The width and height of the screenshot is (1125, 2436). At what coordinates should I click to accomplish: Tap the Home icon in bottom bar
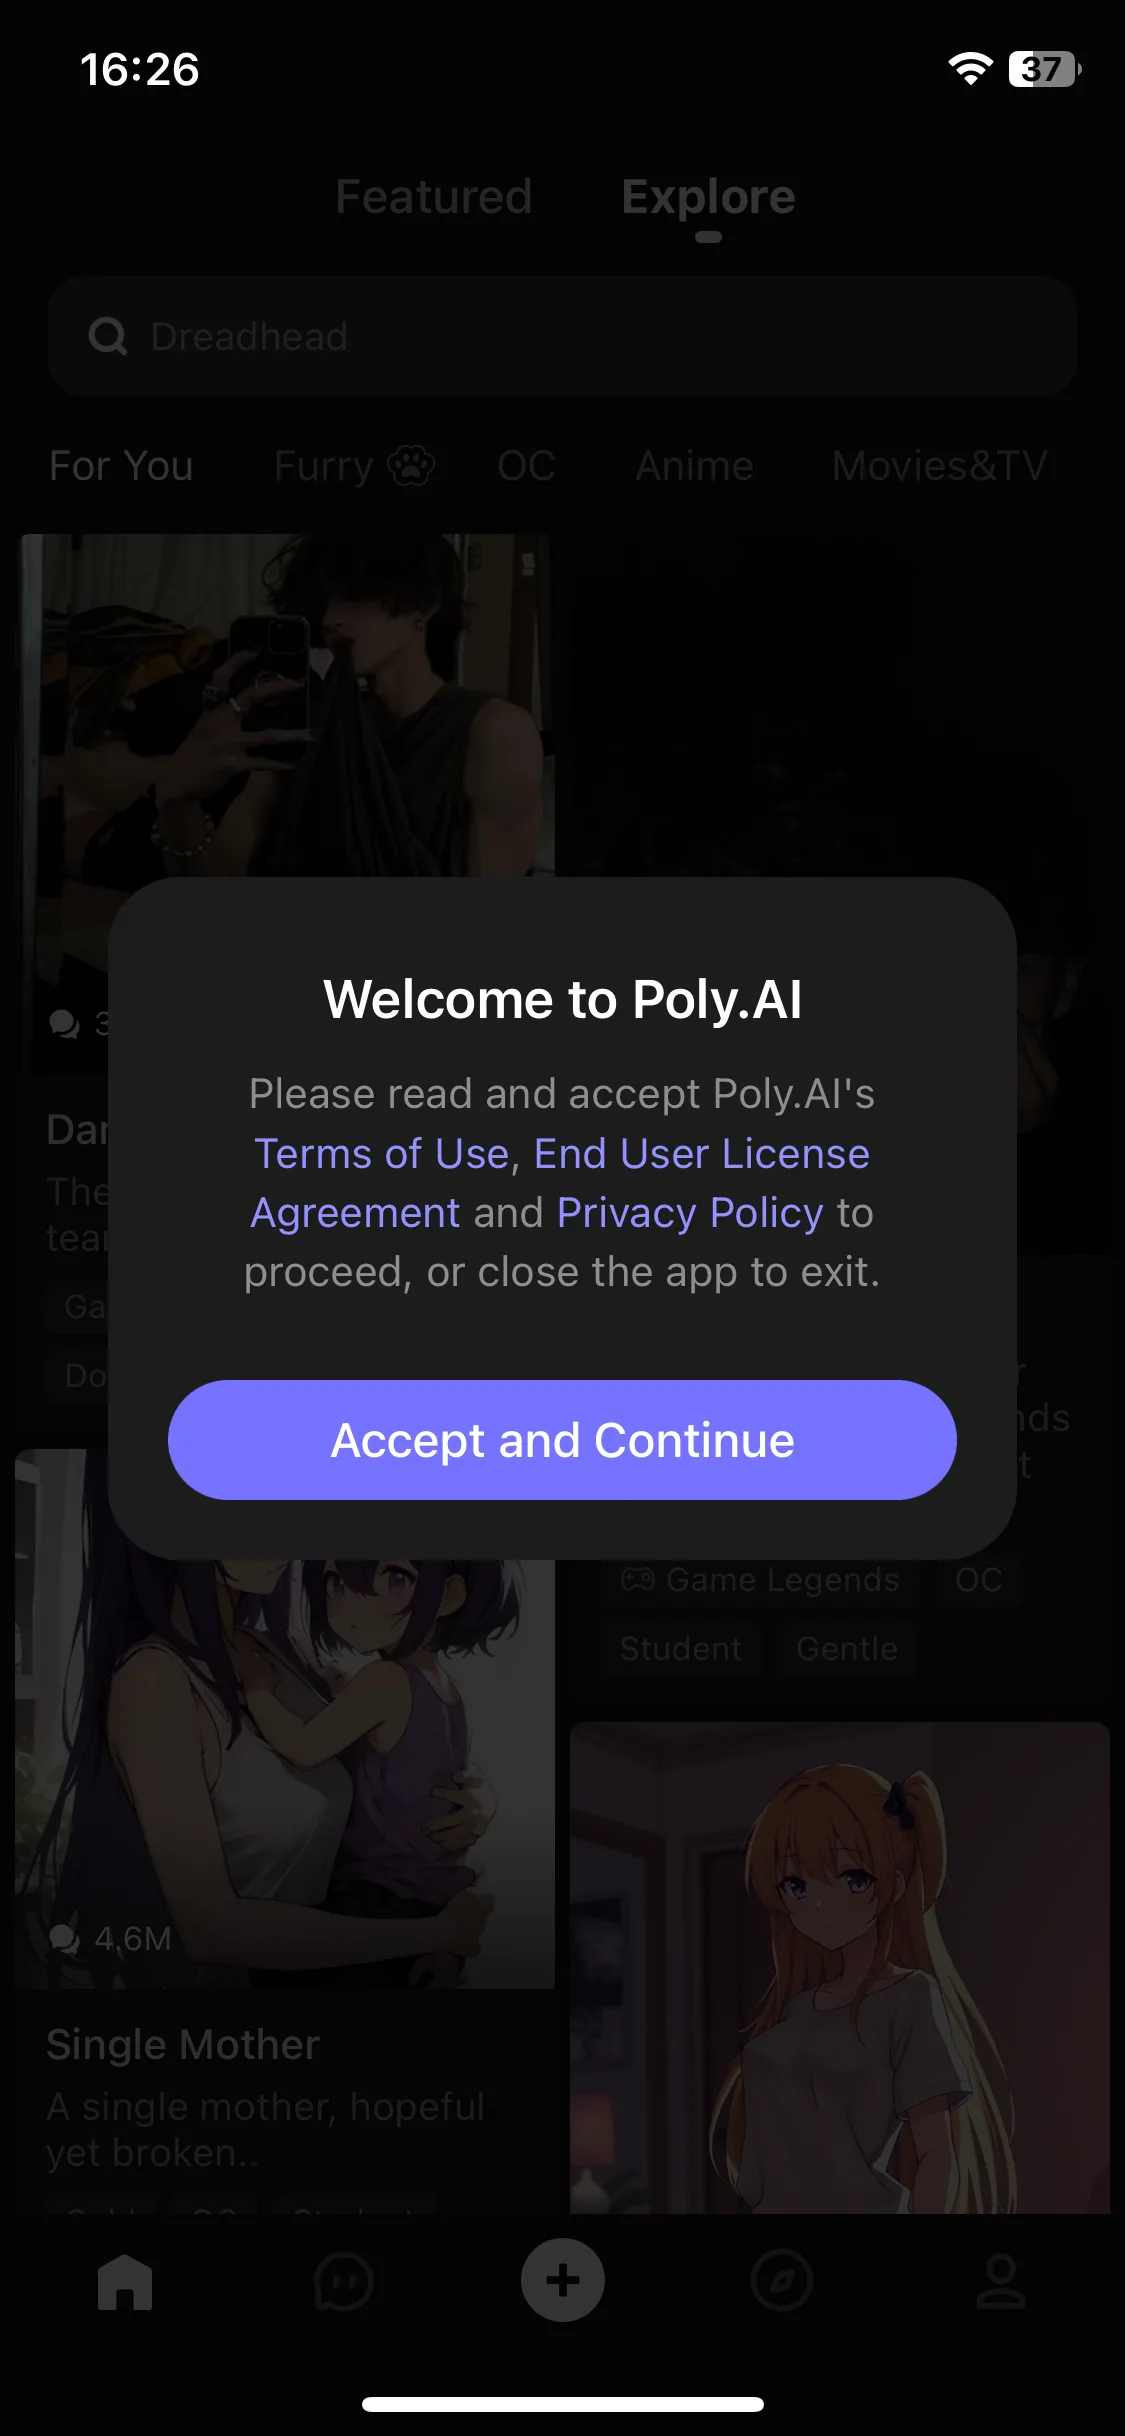click(x=125, y=2282)
